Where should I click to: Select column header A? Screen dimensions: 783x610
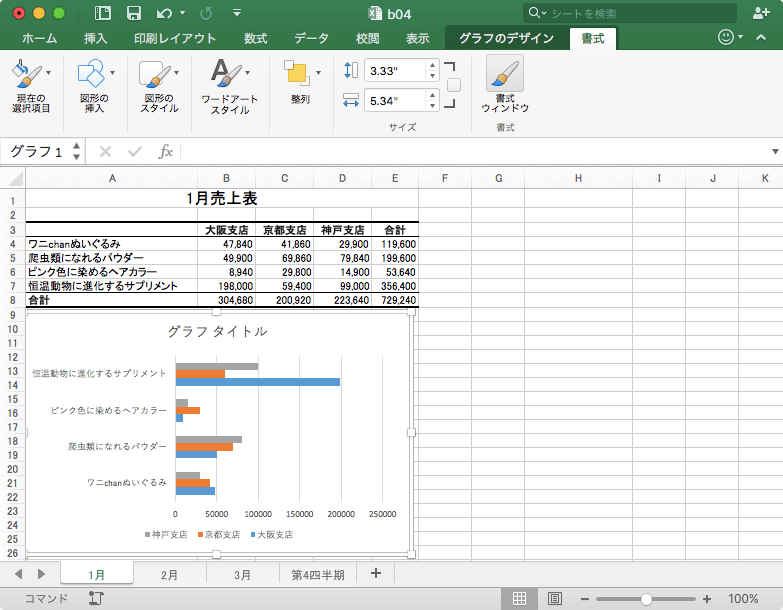[112, 178]
